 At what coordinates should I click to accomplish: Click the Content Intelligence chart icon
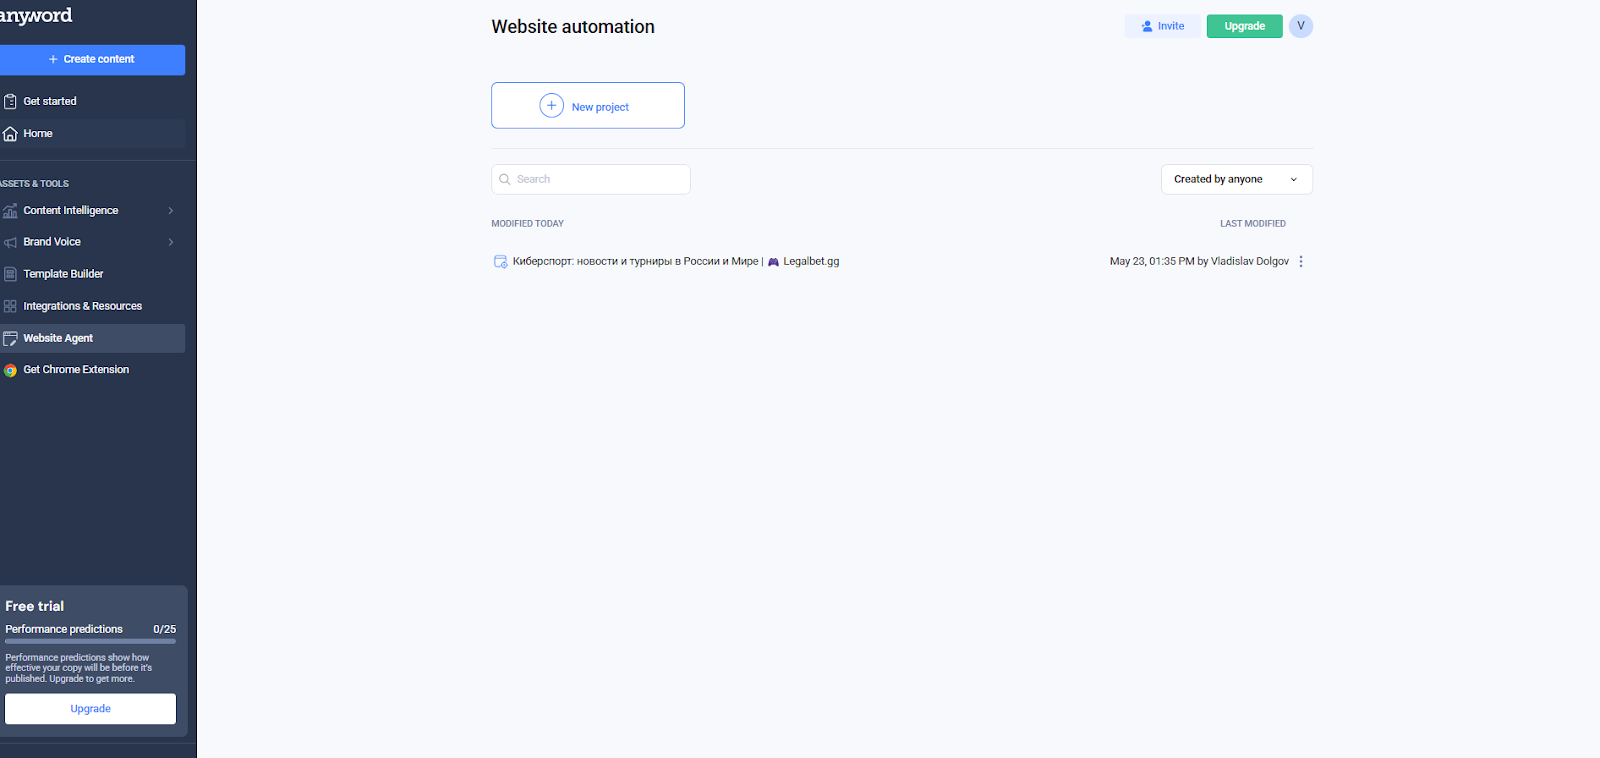click(x=10, y=211)
